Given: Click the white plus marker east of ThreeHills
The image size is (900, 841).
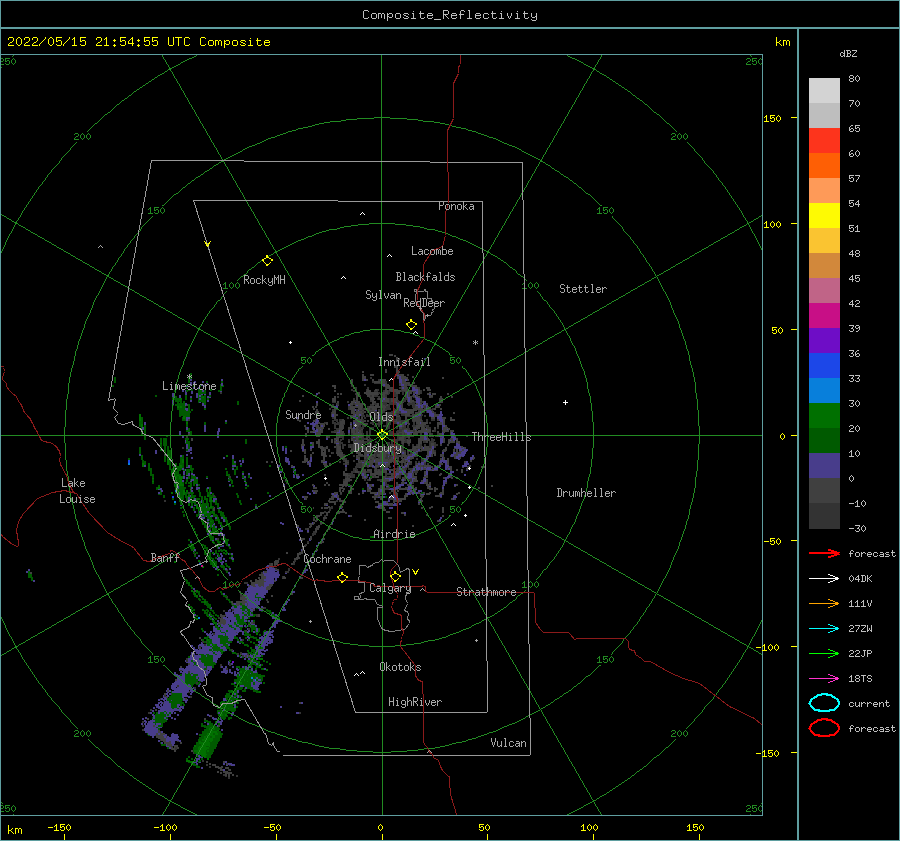Looking at the screenshot, I should click(565, 402).
